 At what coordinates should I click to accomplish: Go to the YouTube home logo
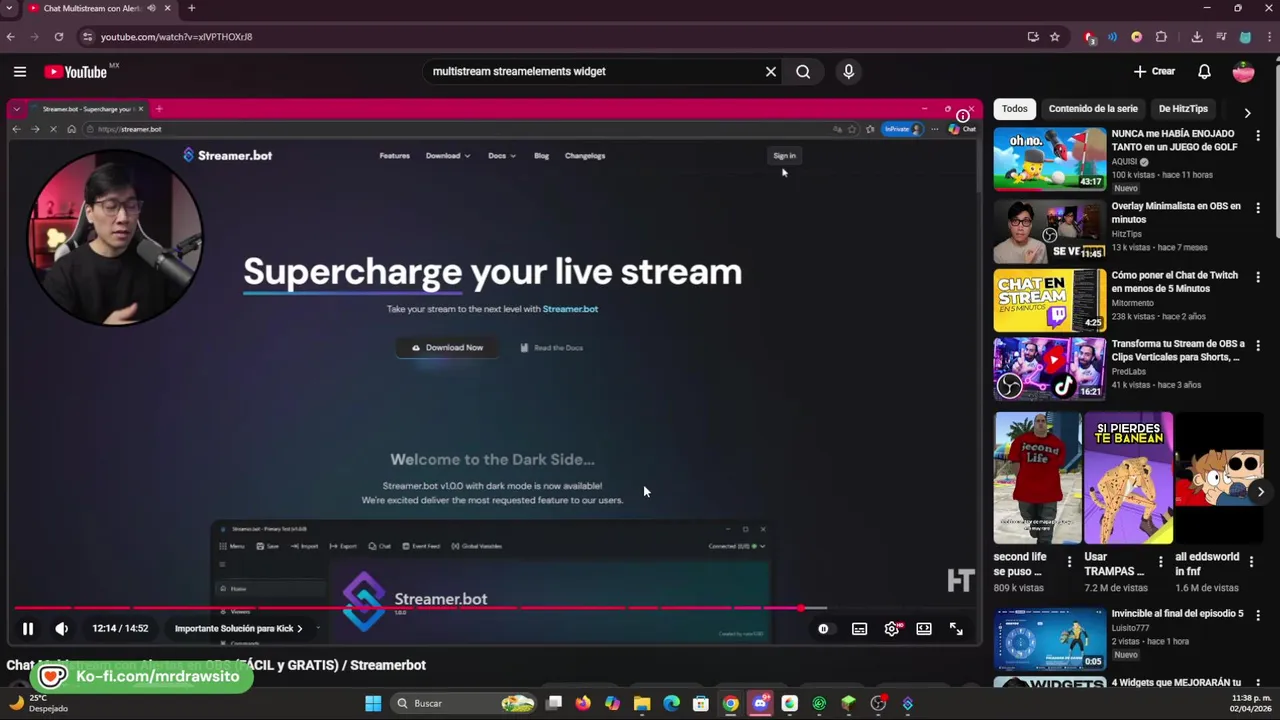[x=76, y=71]
